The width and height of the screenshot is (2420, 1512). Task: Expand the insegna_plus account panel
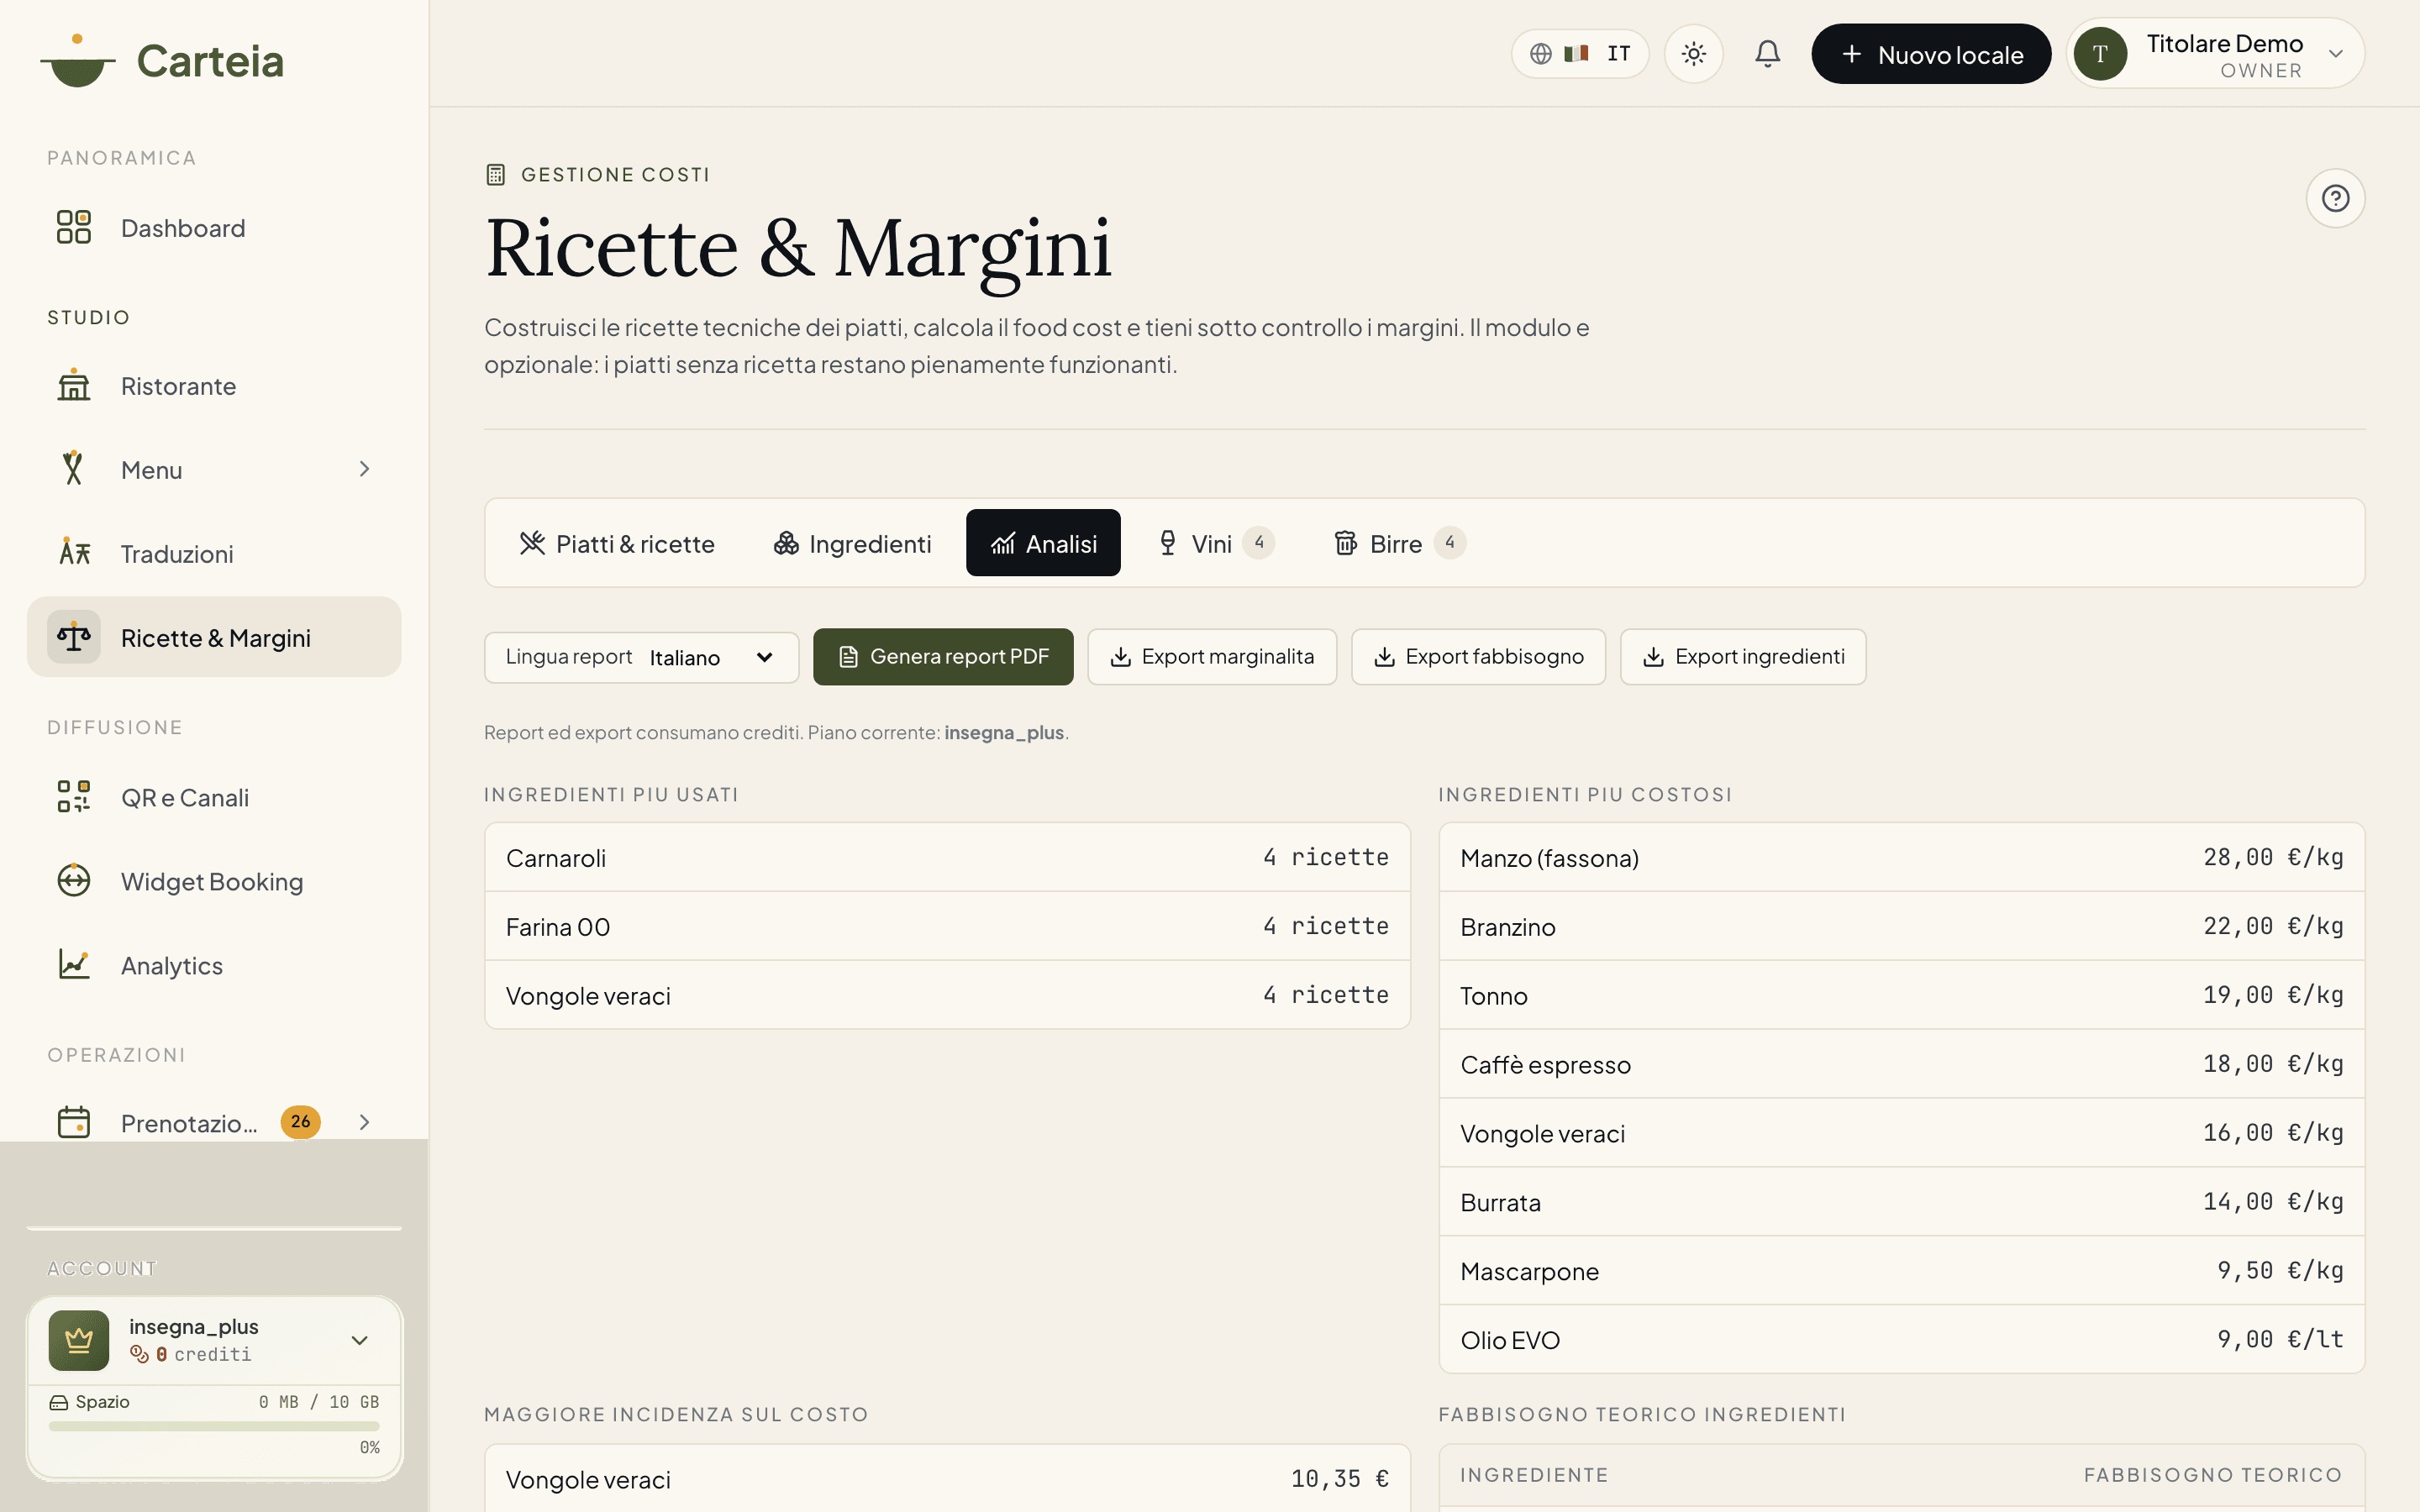coord(359,1340)
